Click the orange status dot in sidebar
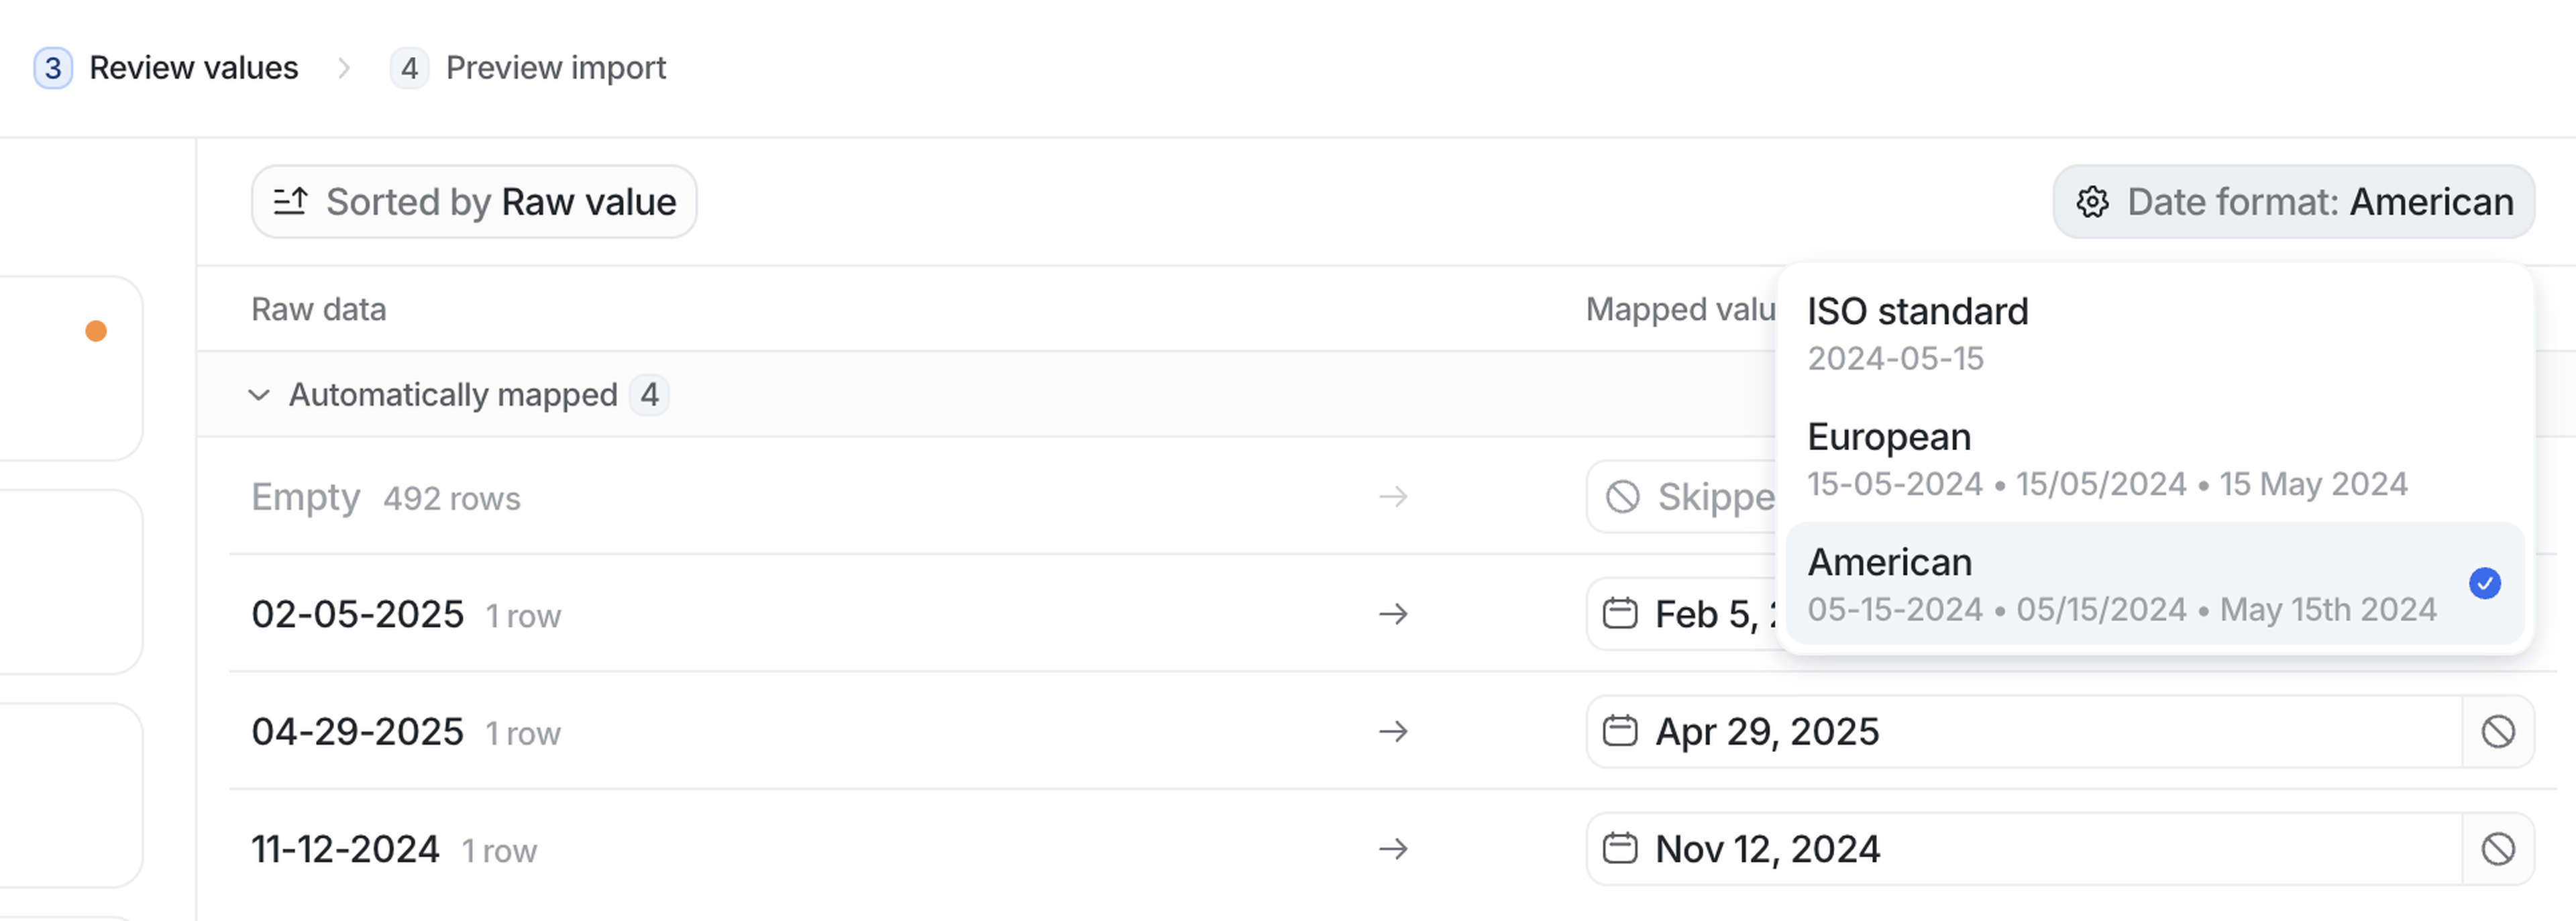The height and width of the screenshot is (921, 2576). point(96,331)
